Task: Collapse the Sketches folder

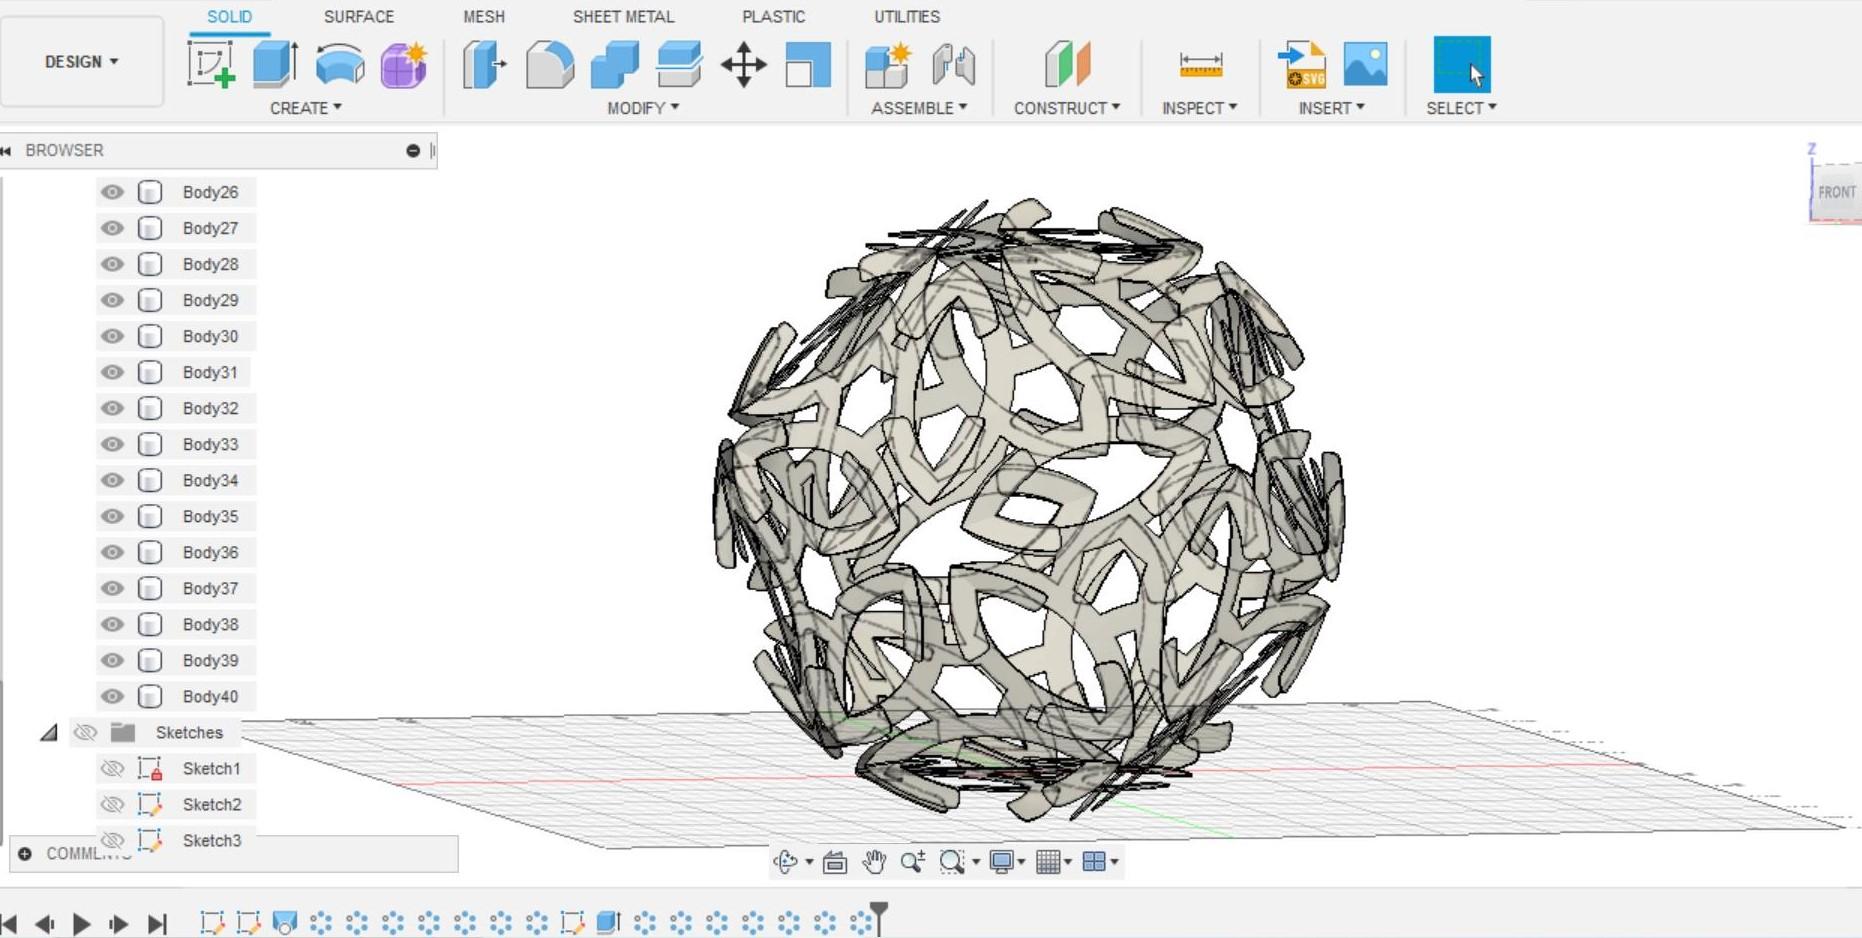Action: coord(50,732)
